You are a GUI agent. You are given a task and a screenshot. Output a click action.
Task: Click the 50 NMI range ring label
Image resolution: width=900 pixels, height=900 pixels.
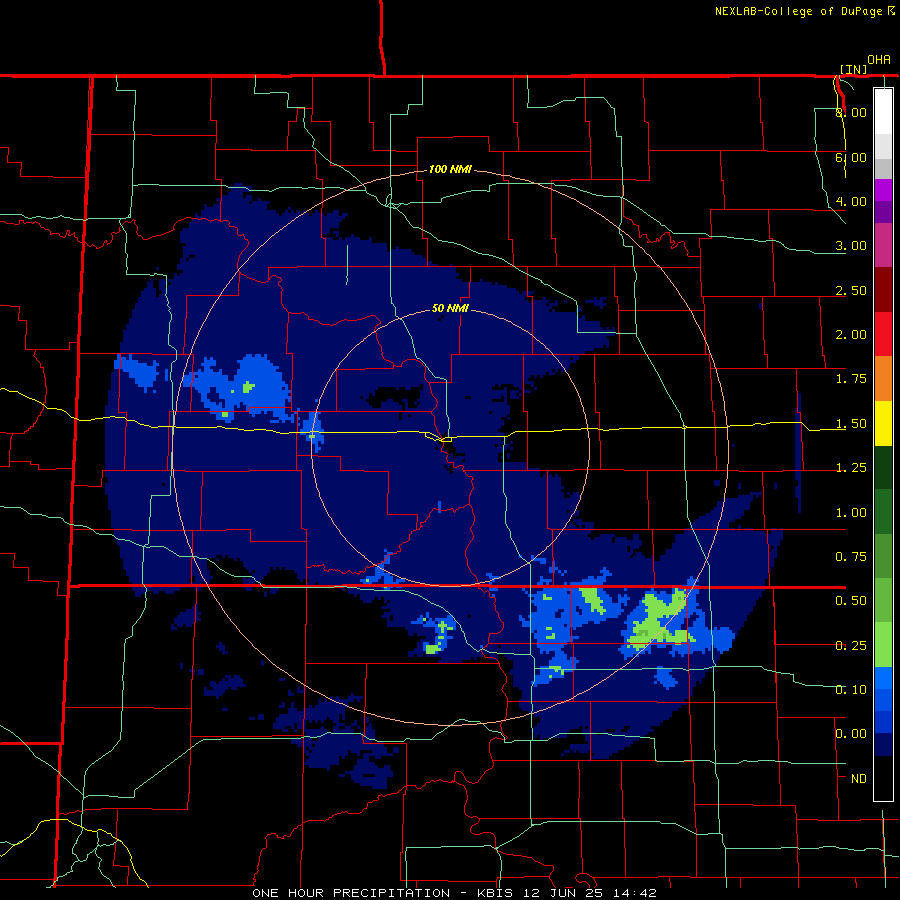450,308
